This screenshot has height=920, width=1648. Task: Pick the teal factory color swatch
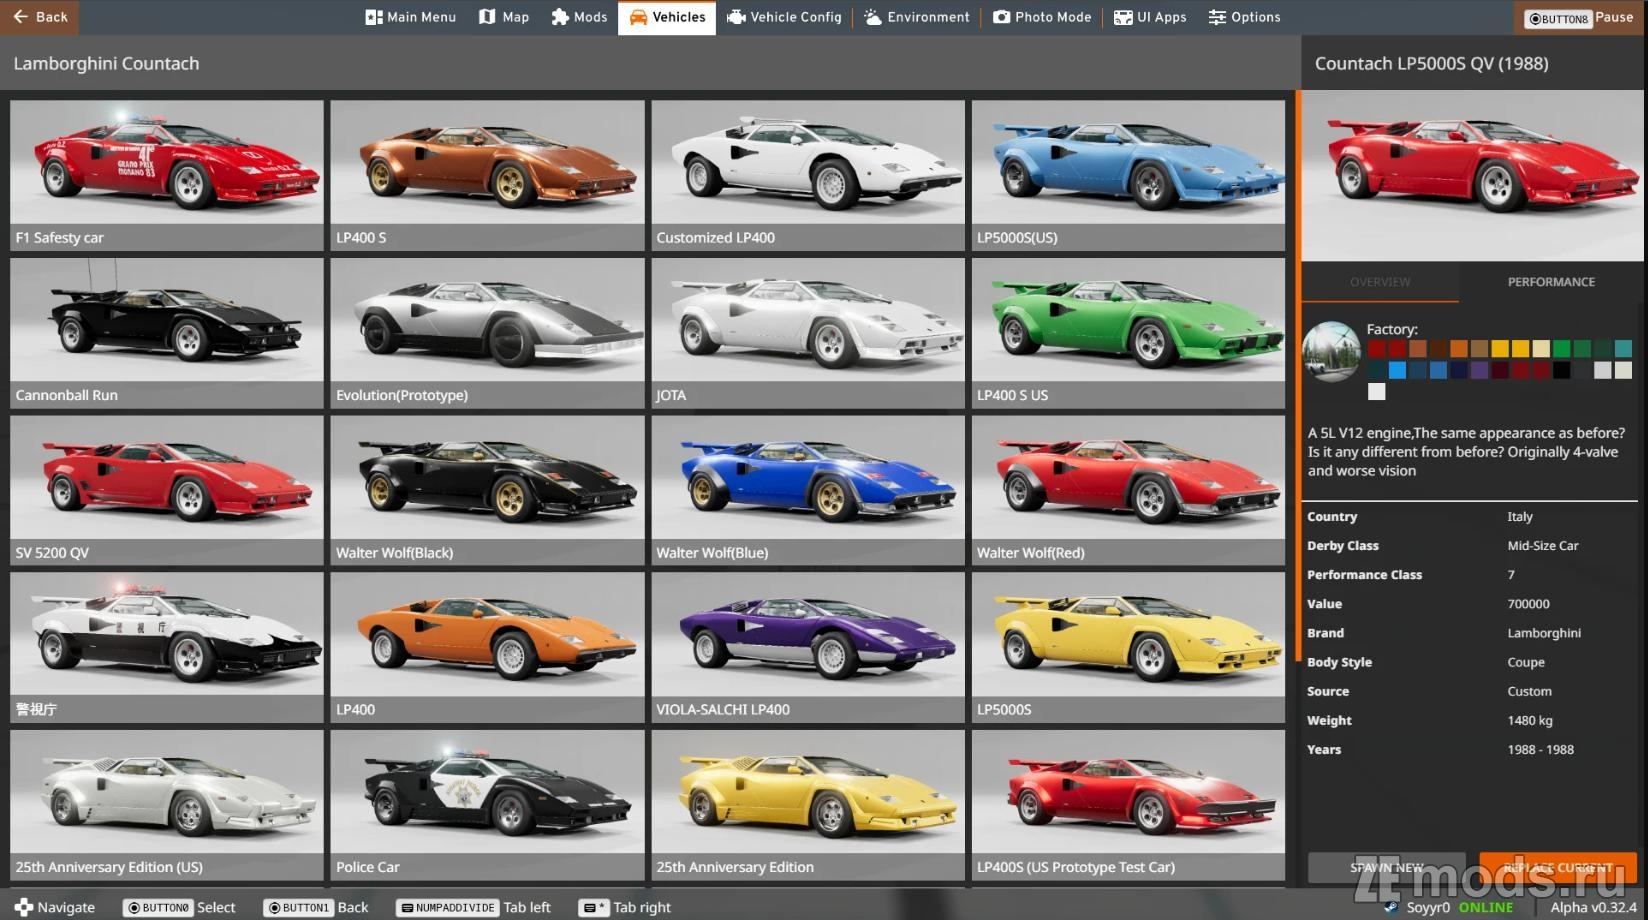point(1623,348)
